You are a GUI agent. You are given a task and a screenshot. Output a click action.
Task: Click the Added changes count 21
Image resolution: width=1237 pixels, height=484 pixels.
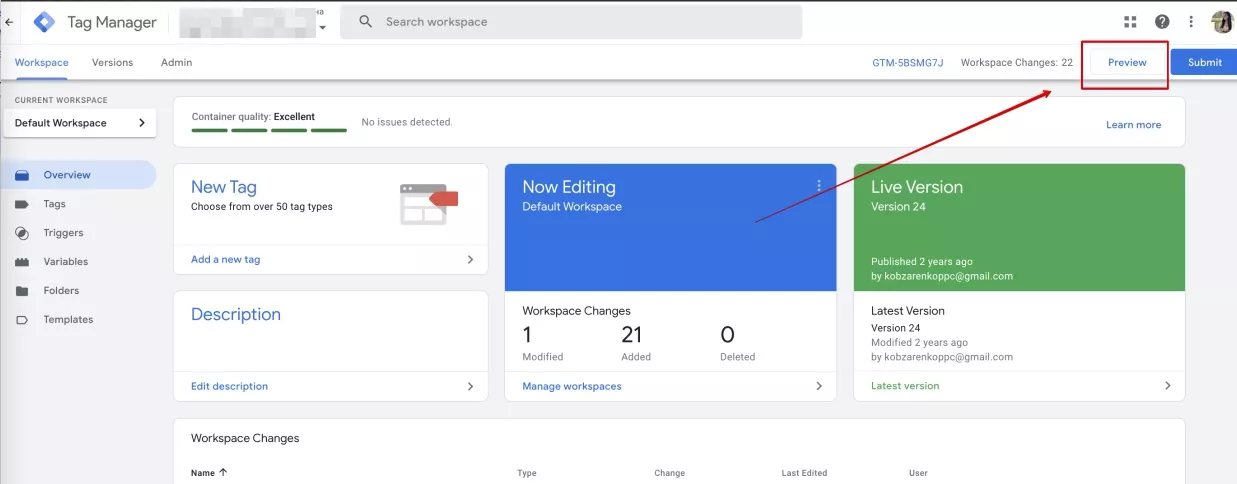point(631,335)
